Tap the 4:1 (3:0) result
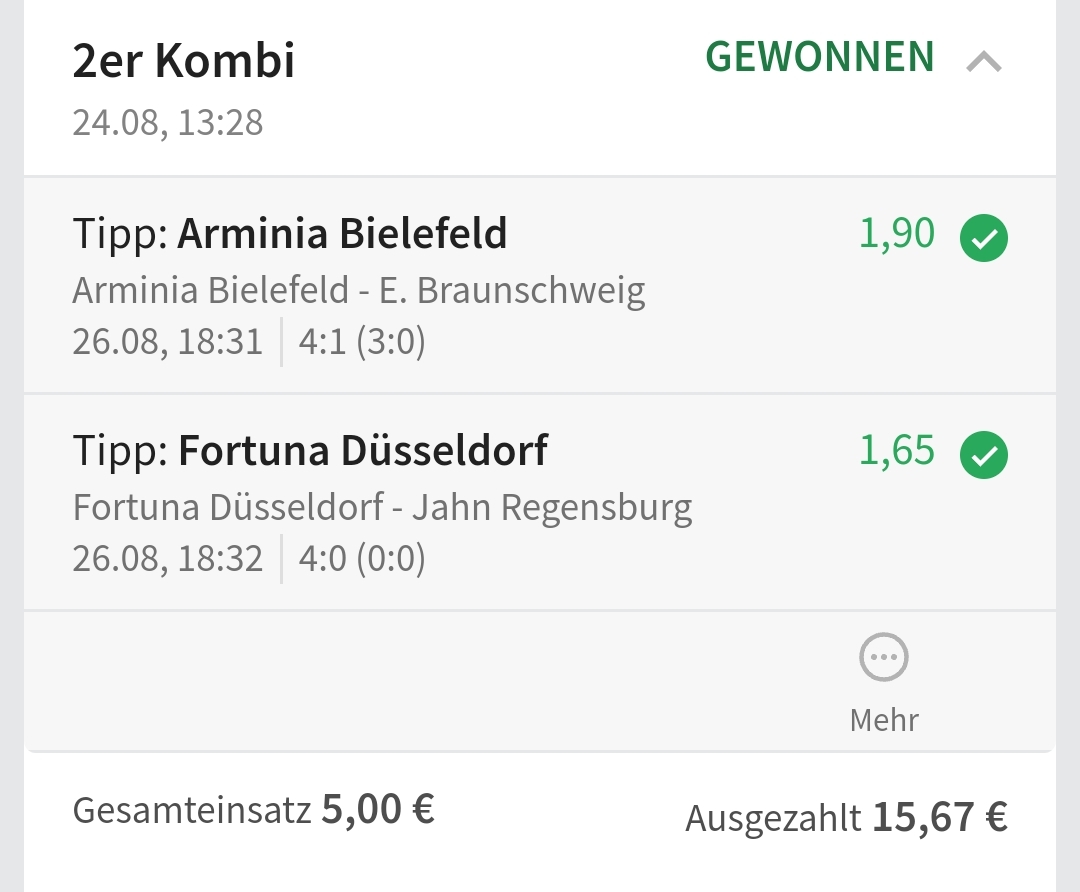 point(362,342)
